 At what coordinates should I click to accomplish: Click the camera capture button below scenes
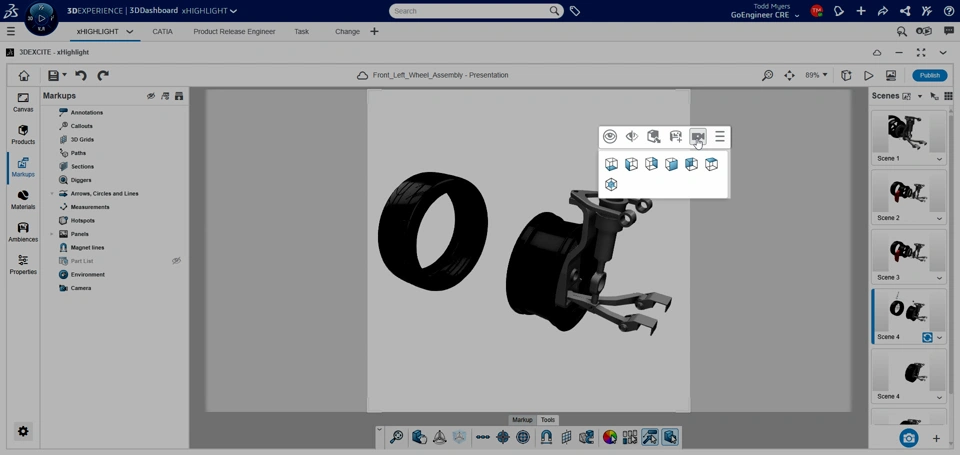point(908,438)
